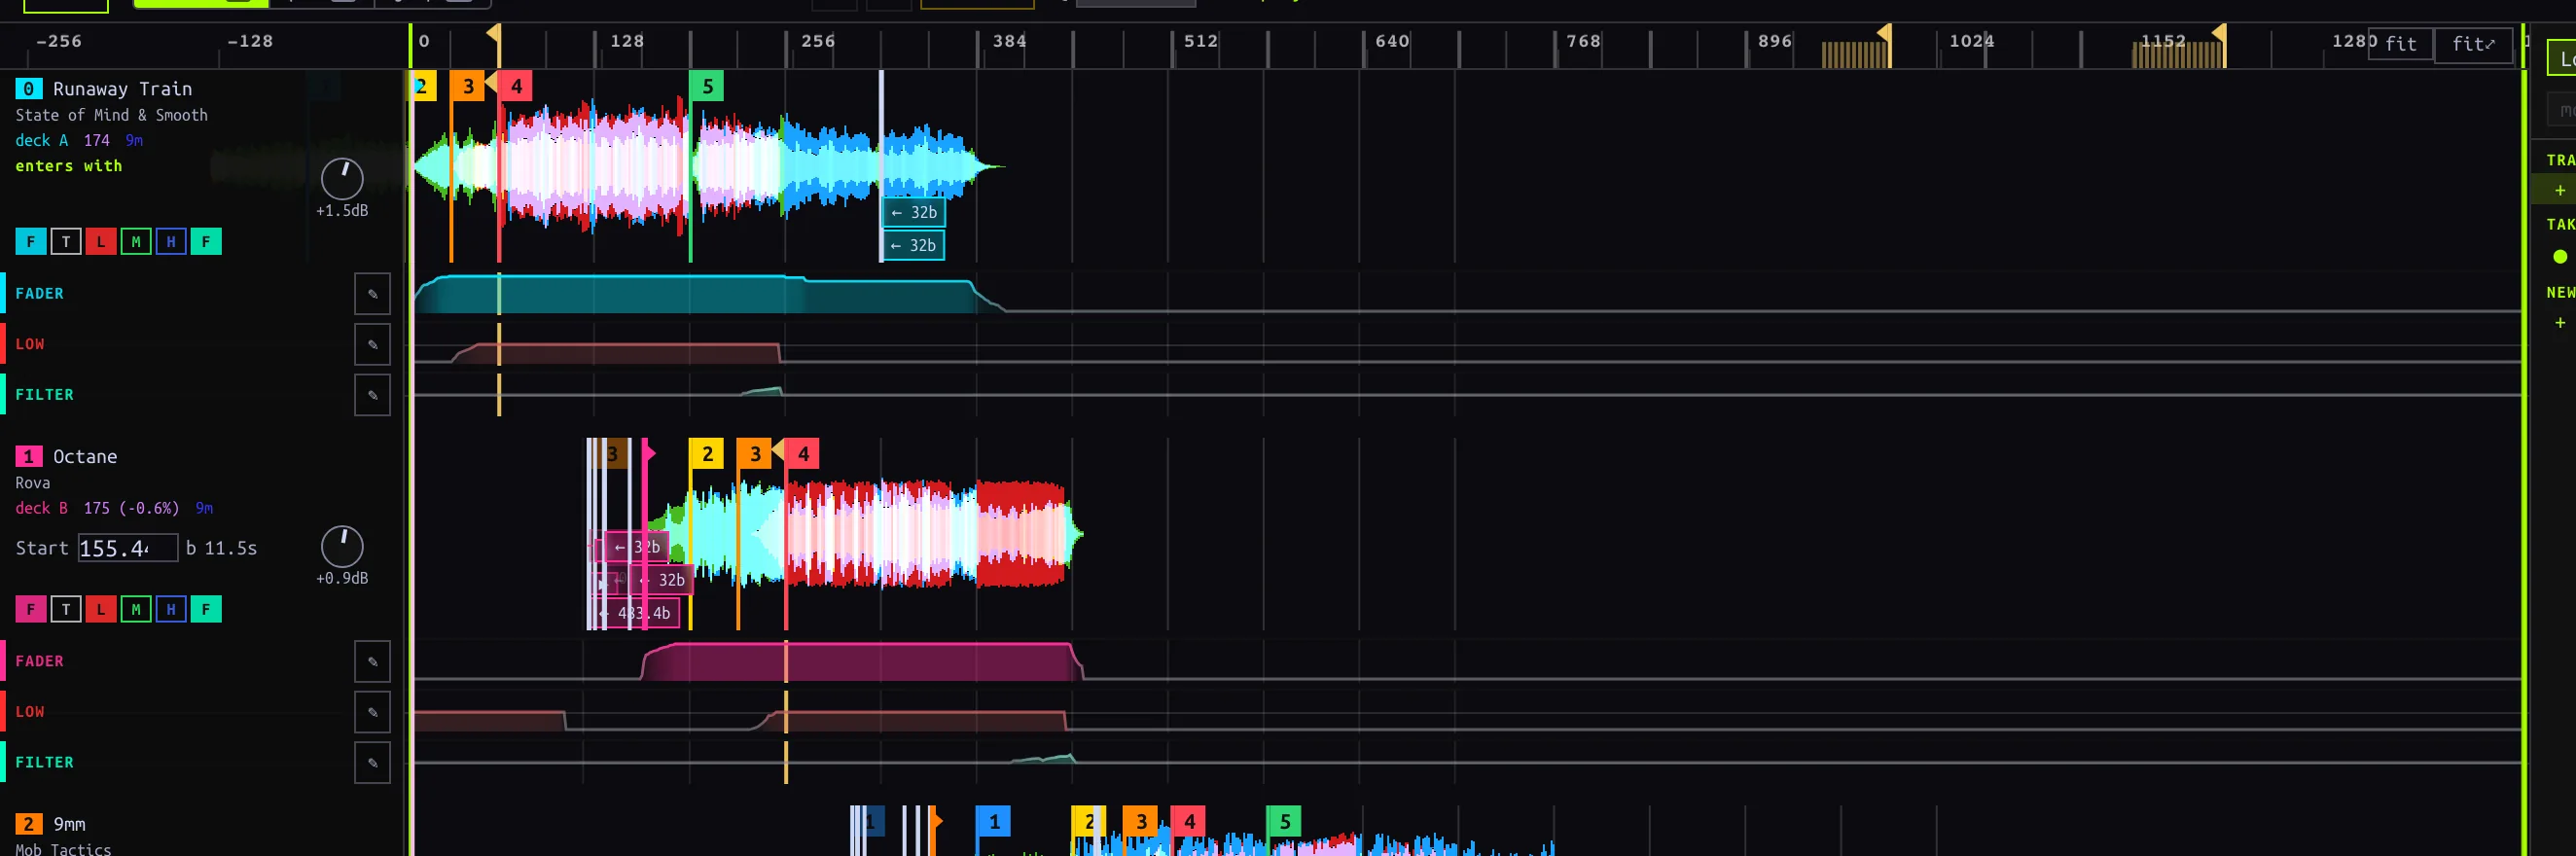Toggle the green M button on Runaway Train

(x=136, y=241)
